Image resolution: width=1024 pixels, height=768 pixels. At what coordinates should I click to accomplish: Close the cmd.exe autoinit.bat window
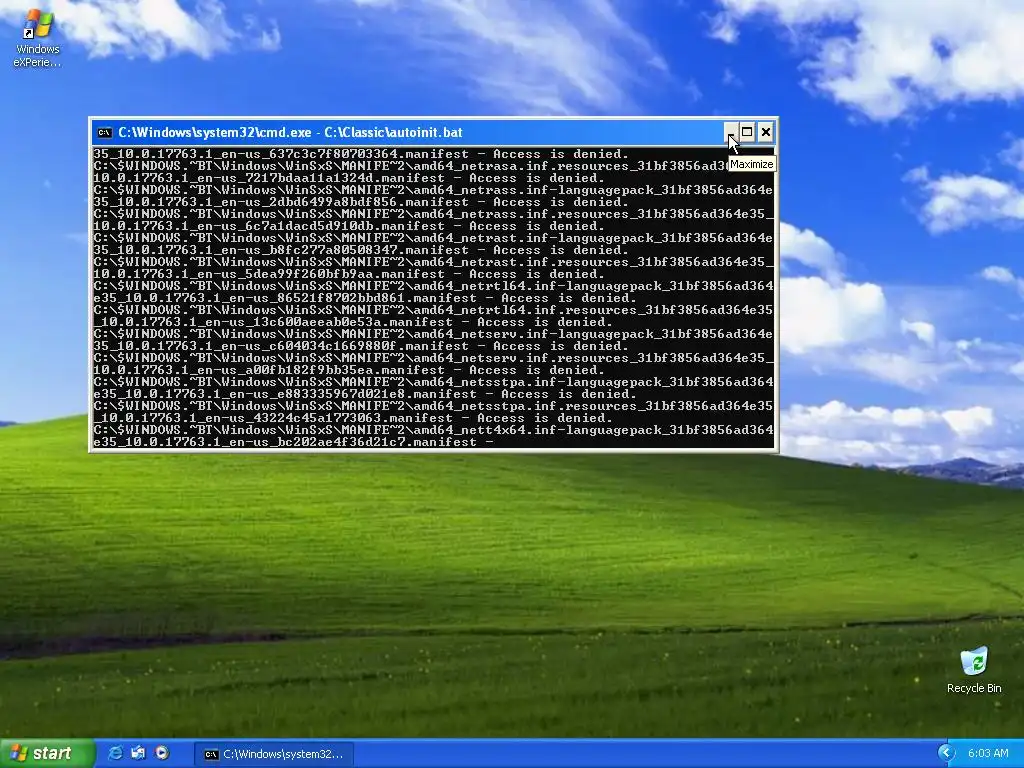(x=765, y=133)
